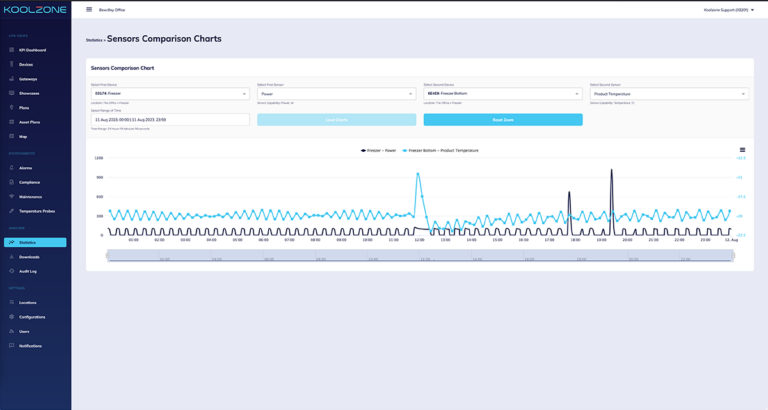Click the chart time range navigator bar
This screenshot has height=410, width=768.
(x=420, y=256)
